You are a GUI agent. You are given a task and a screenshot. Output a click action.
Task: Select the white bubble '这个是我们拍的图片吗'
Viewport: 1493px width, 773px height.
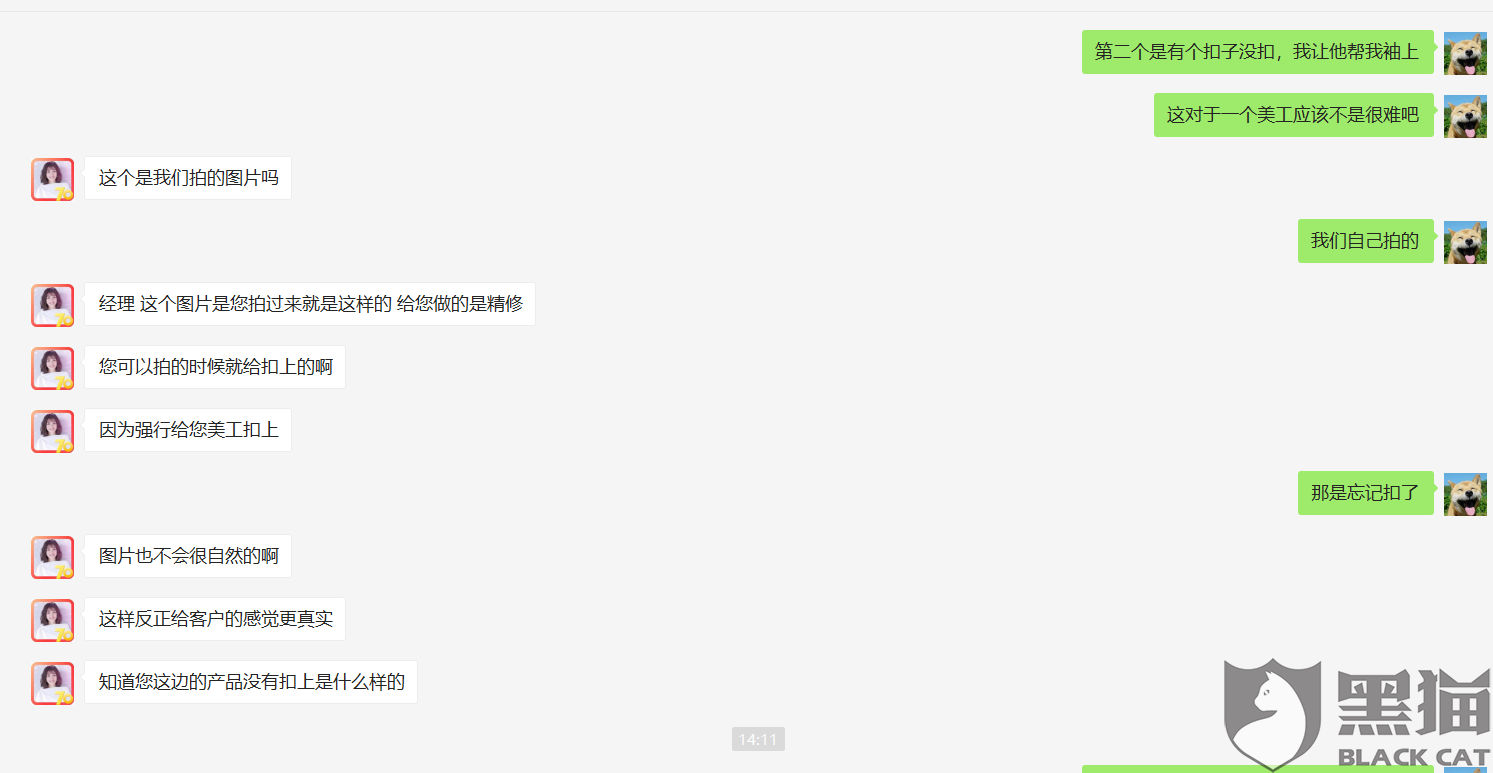[x=188, y=178]
